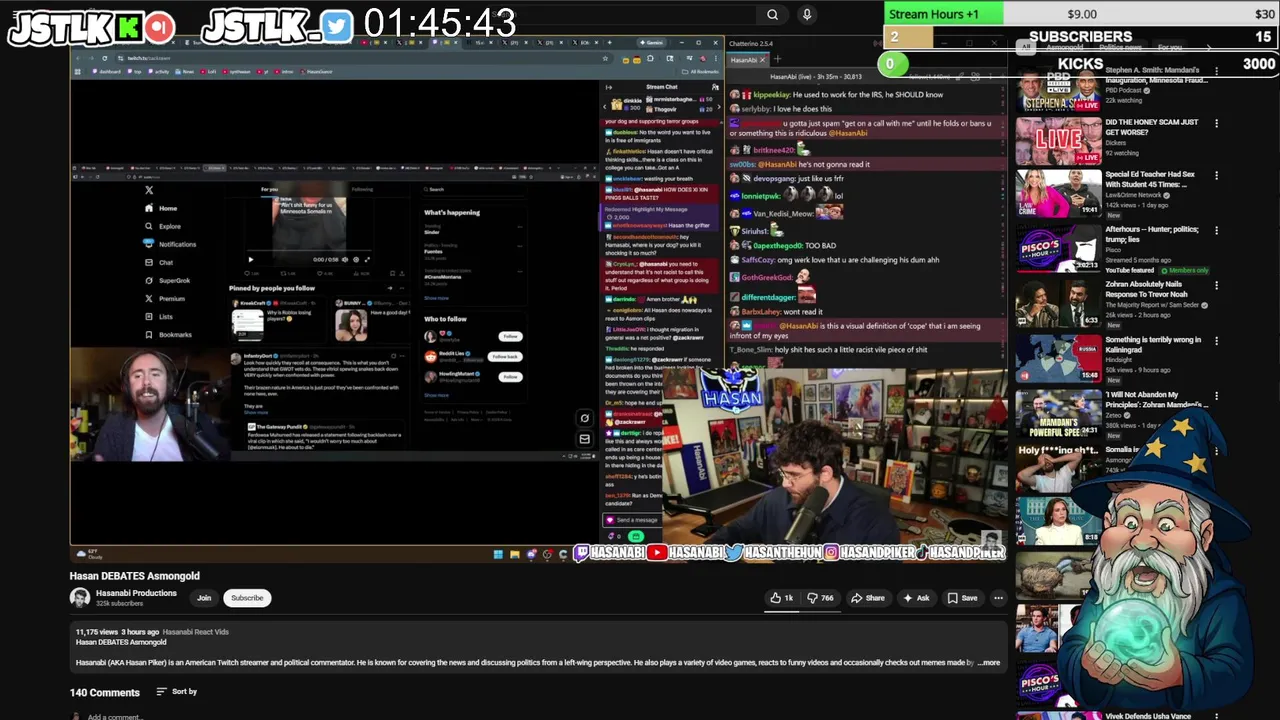Show more filter chips with the right chevron
This screenshot has height=720, width=1280.
[x=1208, y=47]
